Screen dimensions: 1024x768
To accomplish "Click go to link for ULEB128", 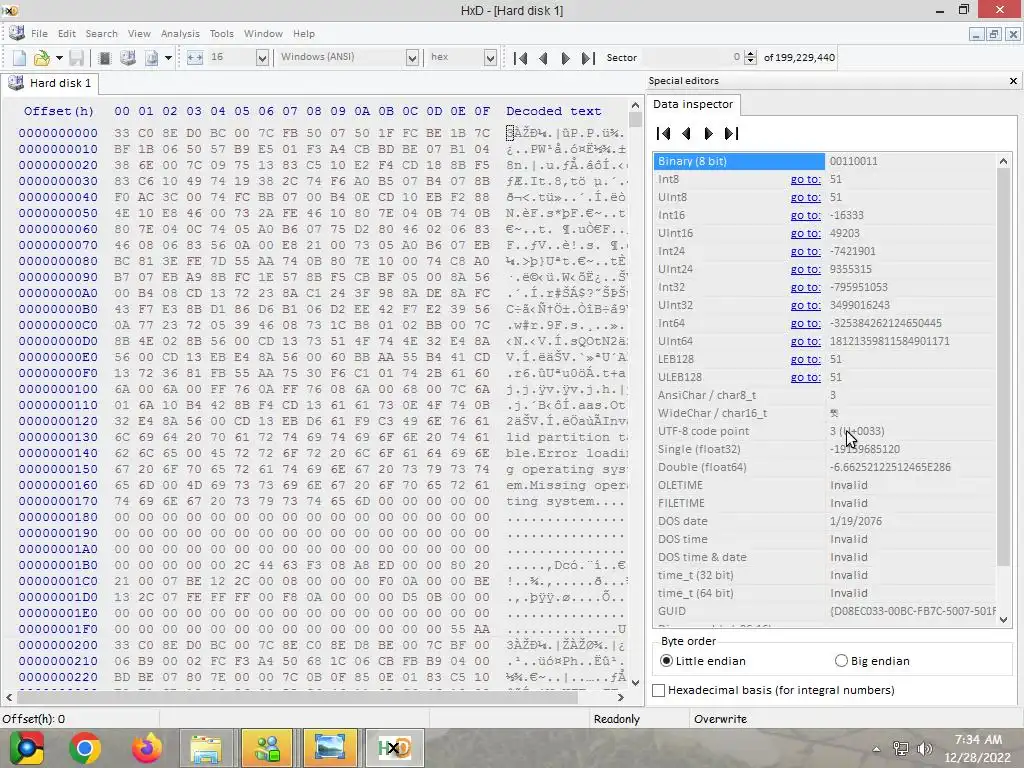I will (x=805, y=377).
